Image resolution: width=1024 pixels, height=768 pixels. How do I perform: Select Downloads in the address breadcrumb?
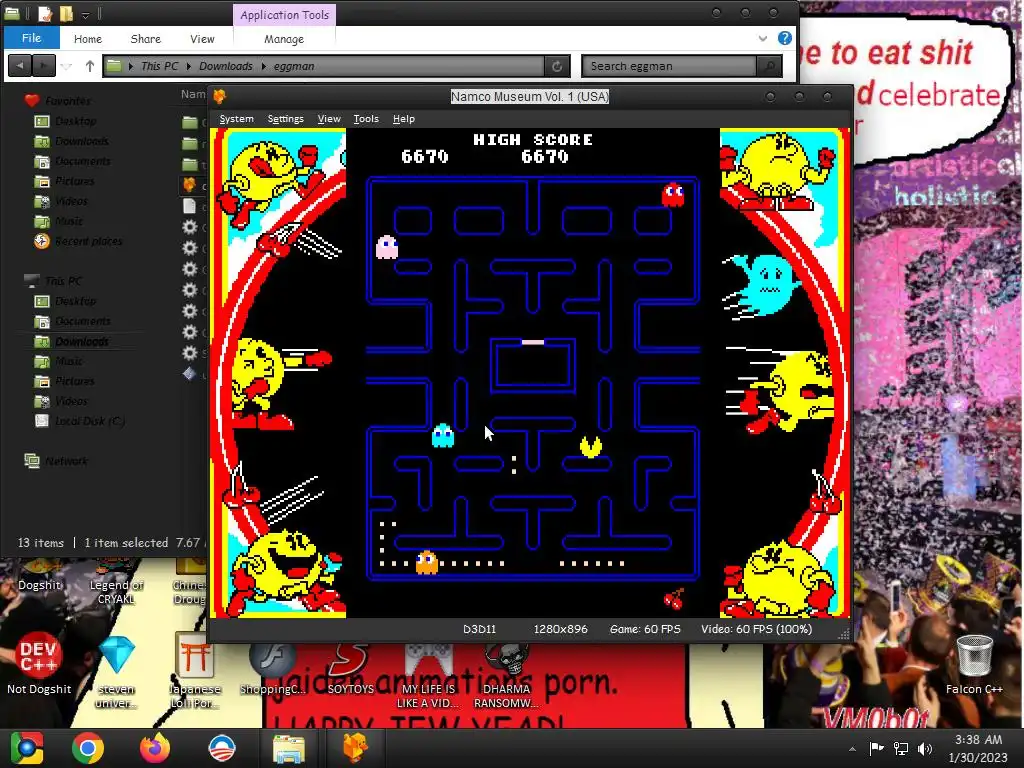(225, 66)
